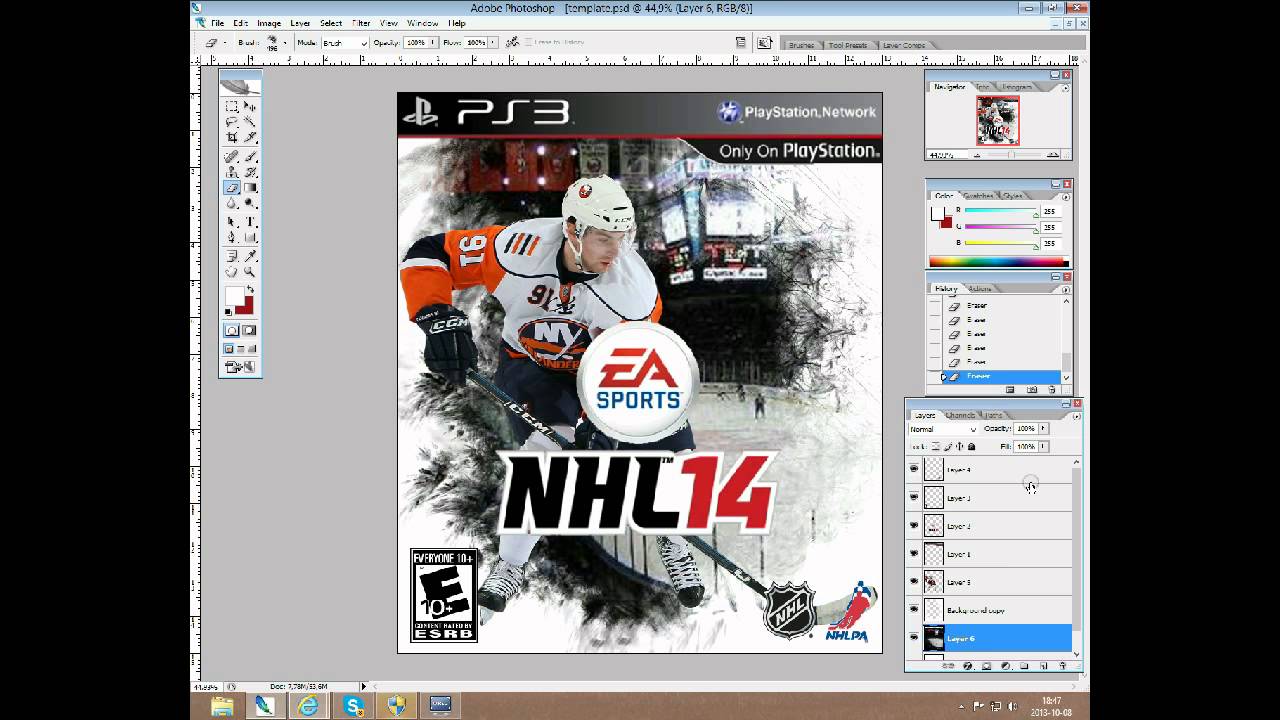Click the Navigator zoom slider
This screenshot has height=720, width=1280.
[1011, 155]
